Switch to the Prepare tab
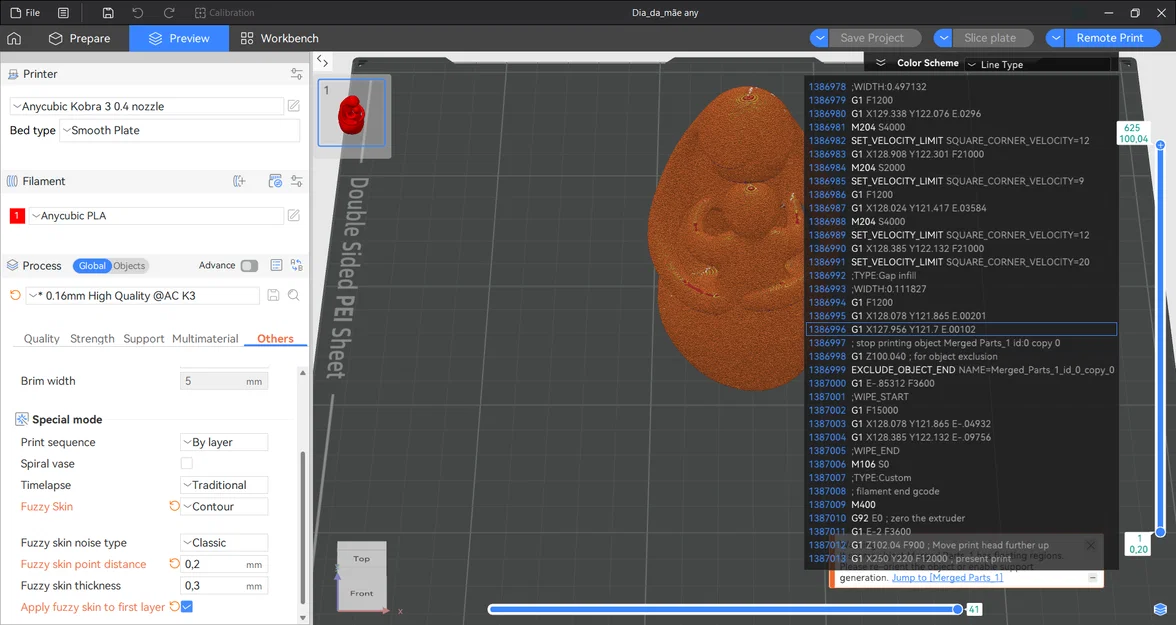The height and width of the screenshot is (625, 1176). (x=79, y=38)
